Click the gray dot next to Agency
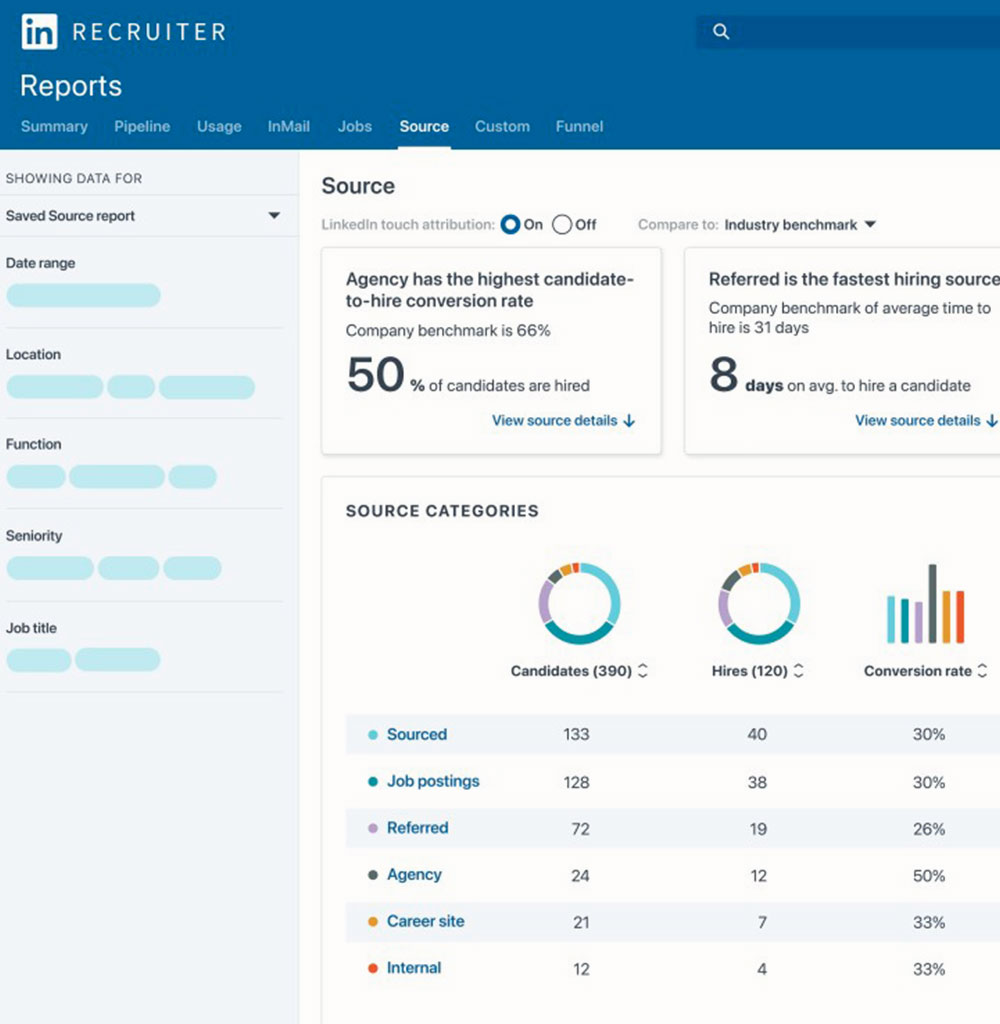Viewport: 1000px width, 1024px height. click(x=373, y=875)
